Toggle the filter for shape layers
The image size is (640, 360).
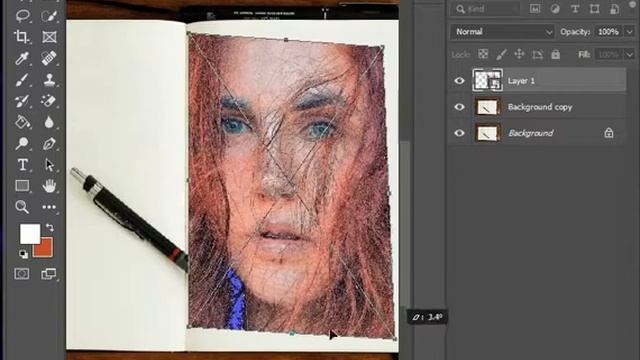tap(594, 9)
